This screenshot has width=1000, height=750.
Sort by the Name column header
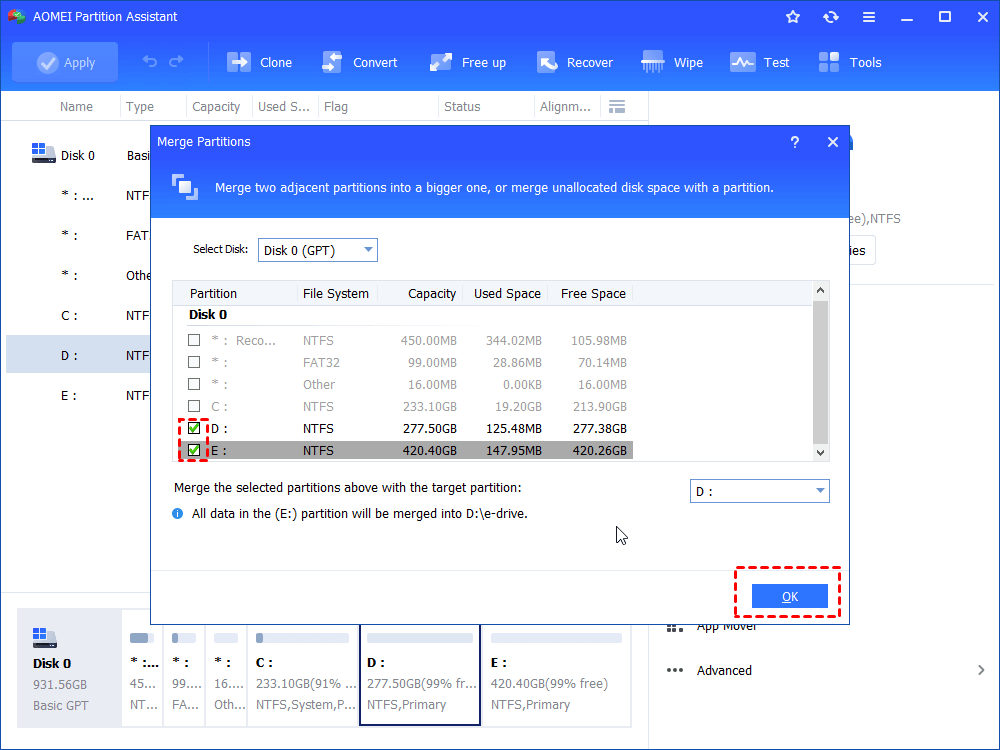[76, 107]
